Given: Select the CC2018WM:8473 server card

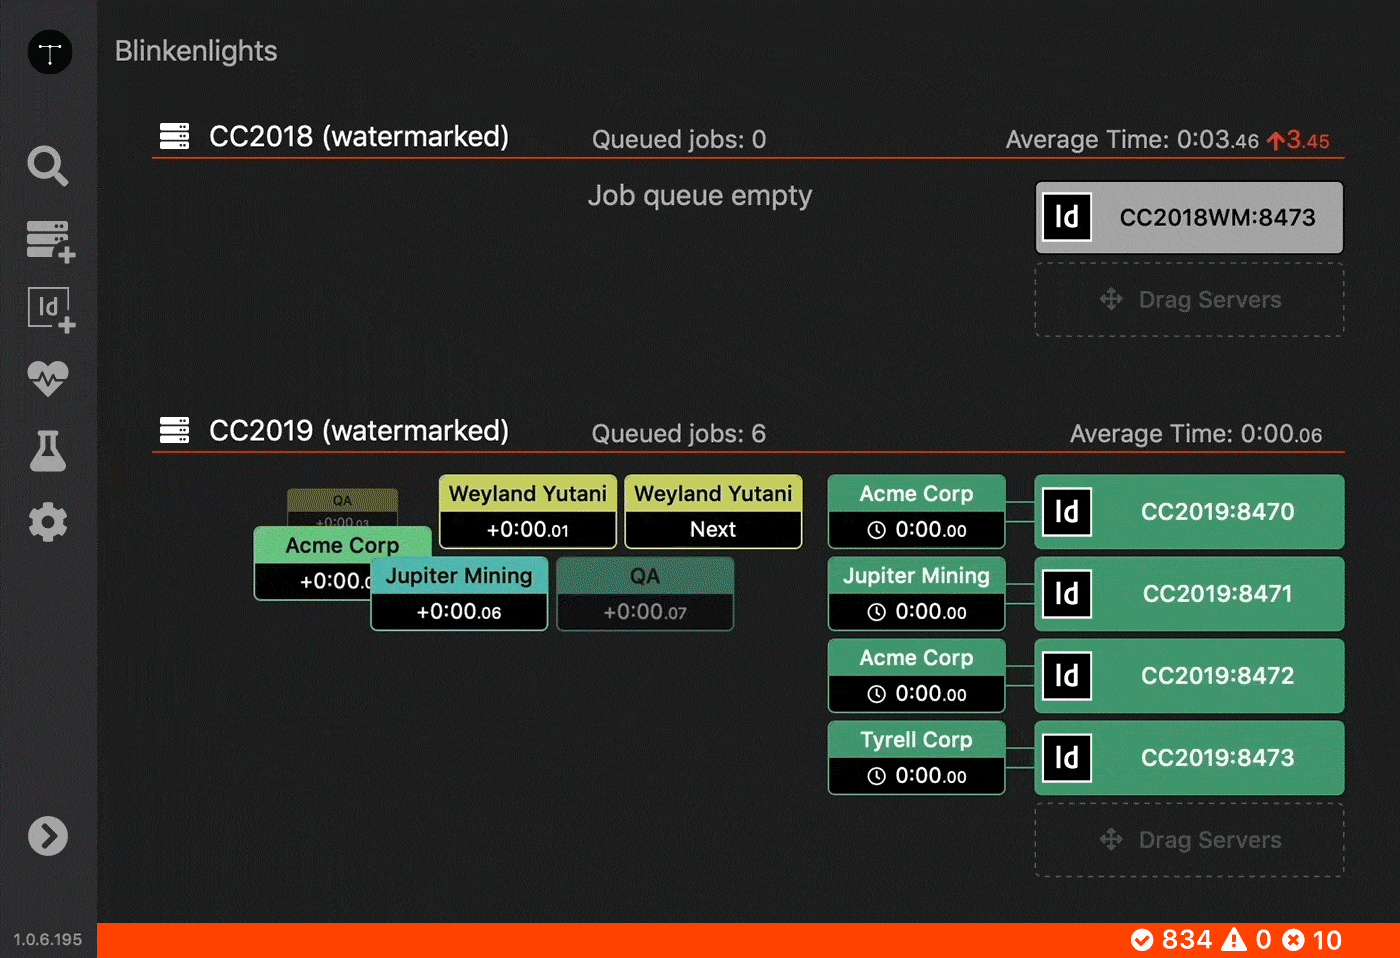Looking at the screenshot, I should pyautogui.click(x=1189, y=217).
